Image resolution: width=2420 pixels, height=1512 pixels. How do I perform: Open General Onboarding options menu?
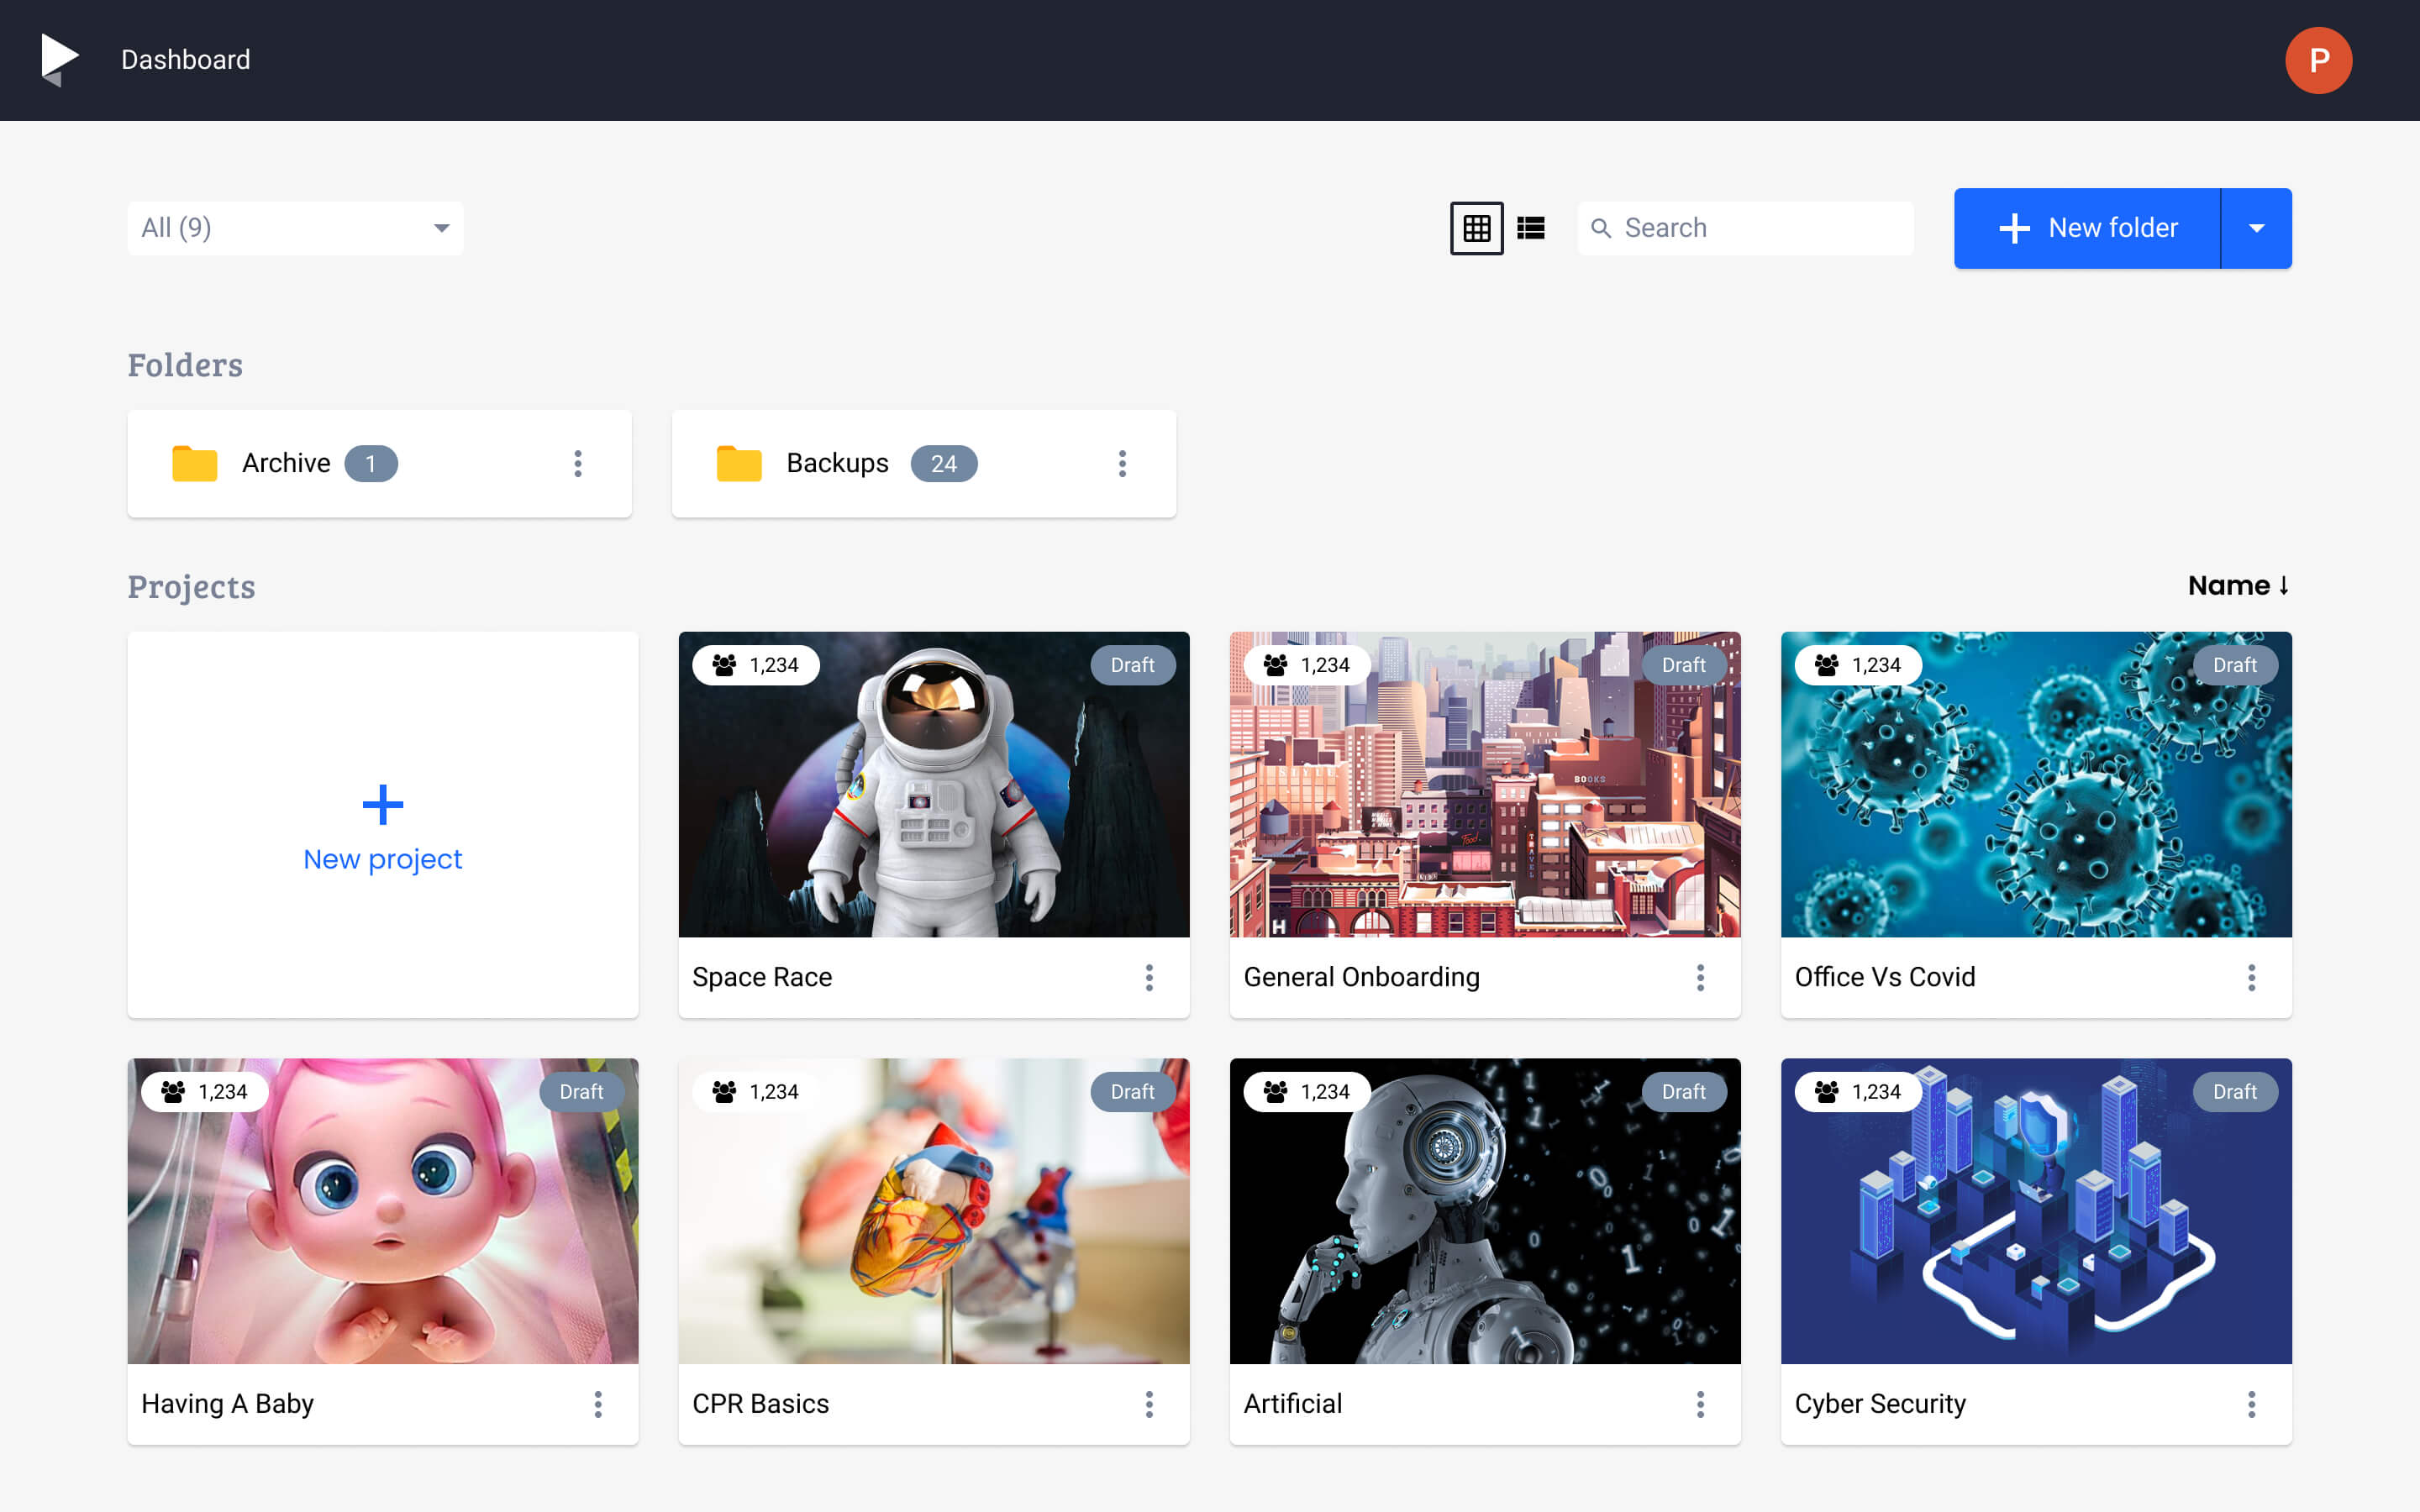1700,977
